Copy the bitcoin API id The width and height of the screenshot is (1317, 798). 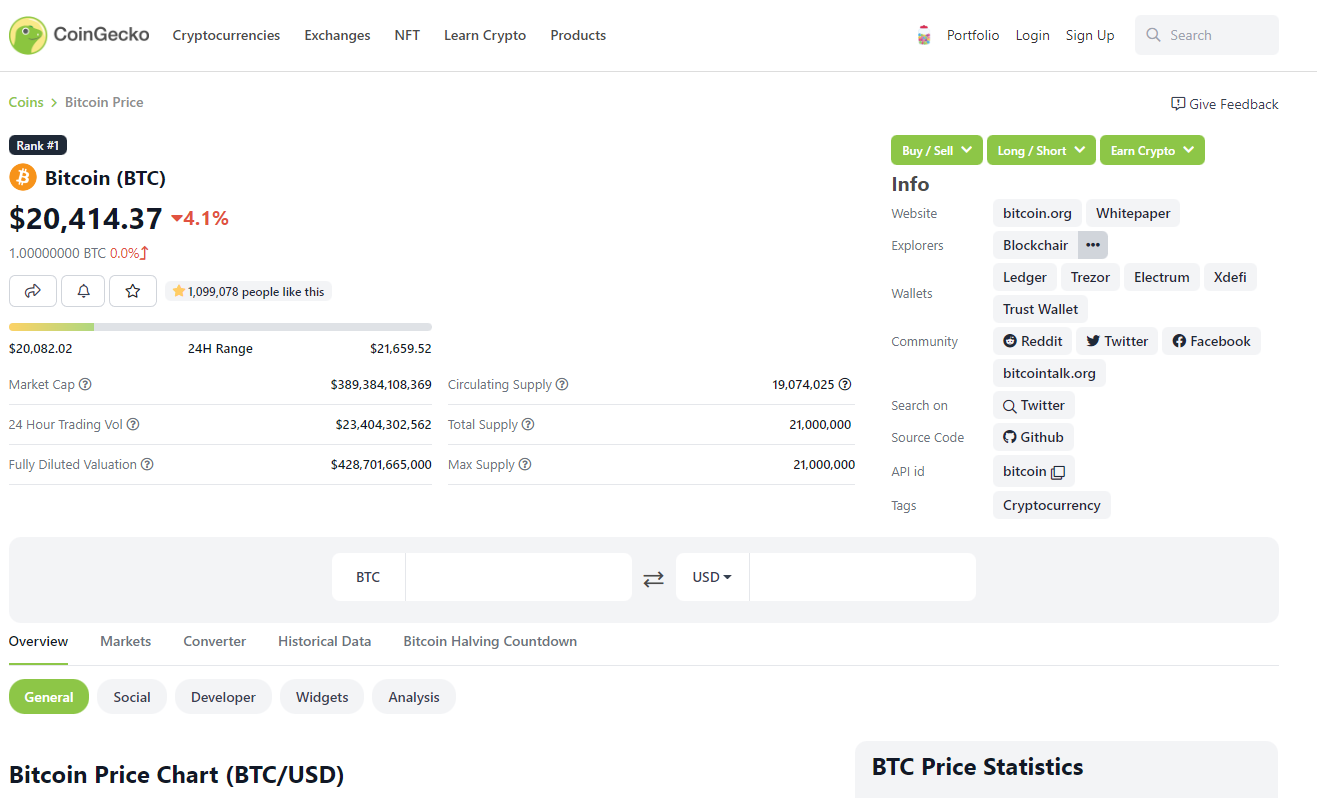coord(1058,472)
